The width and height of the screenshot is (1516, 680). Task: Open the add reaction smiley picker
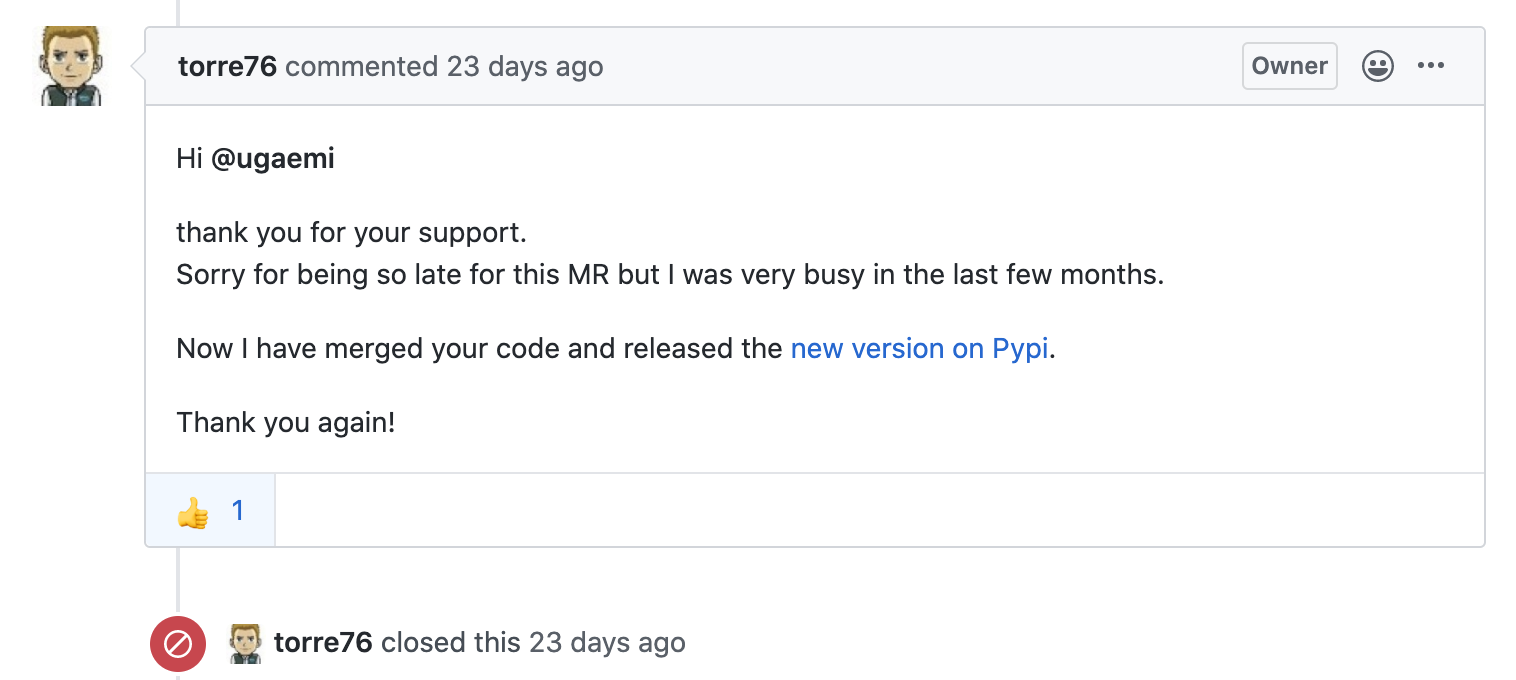1378,66
